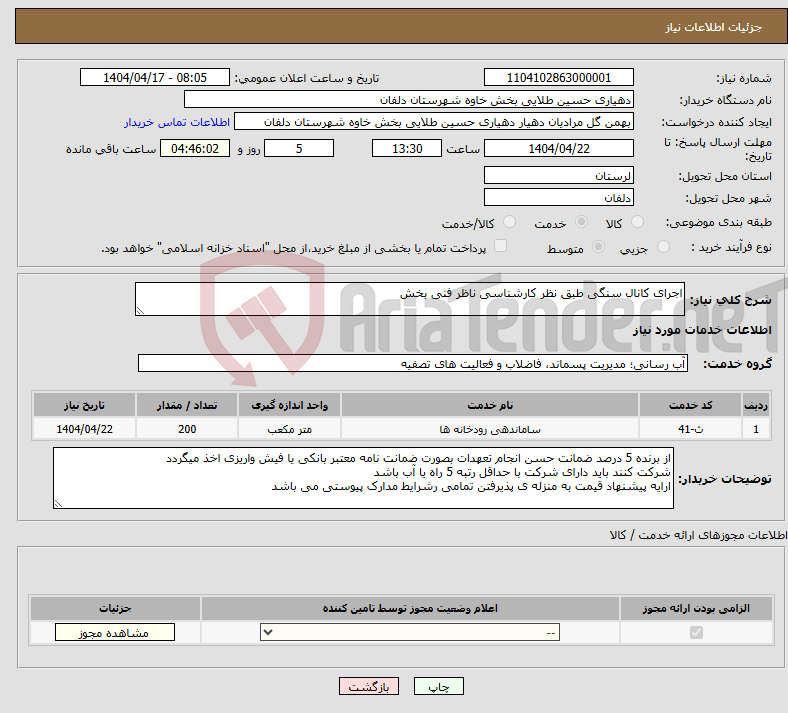
Task: Click the مشاهده مجوز button
Action: 115,632
